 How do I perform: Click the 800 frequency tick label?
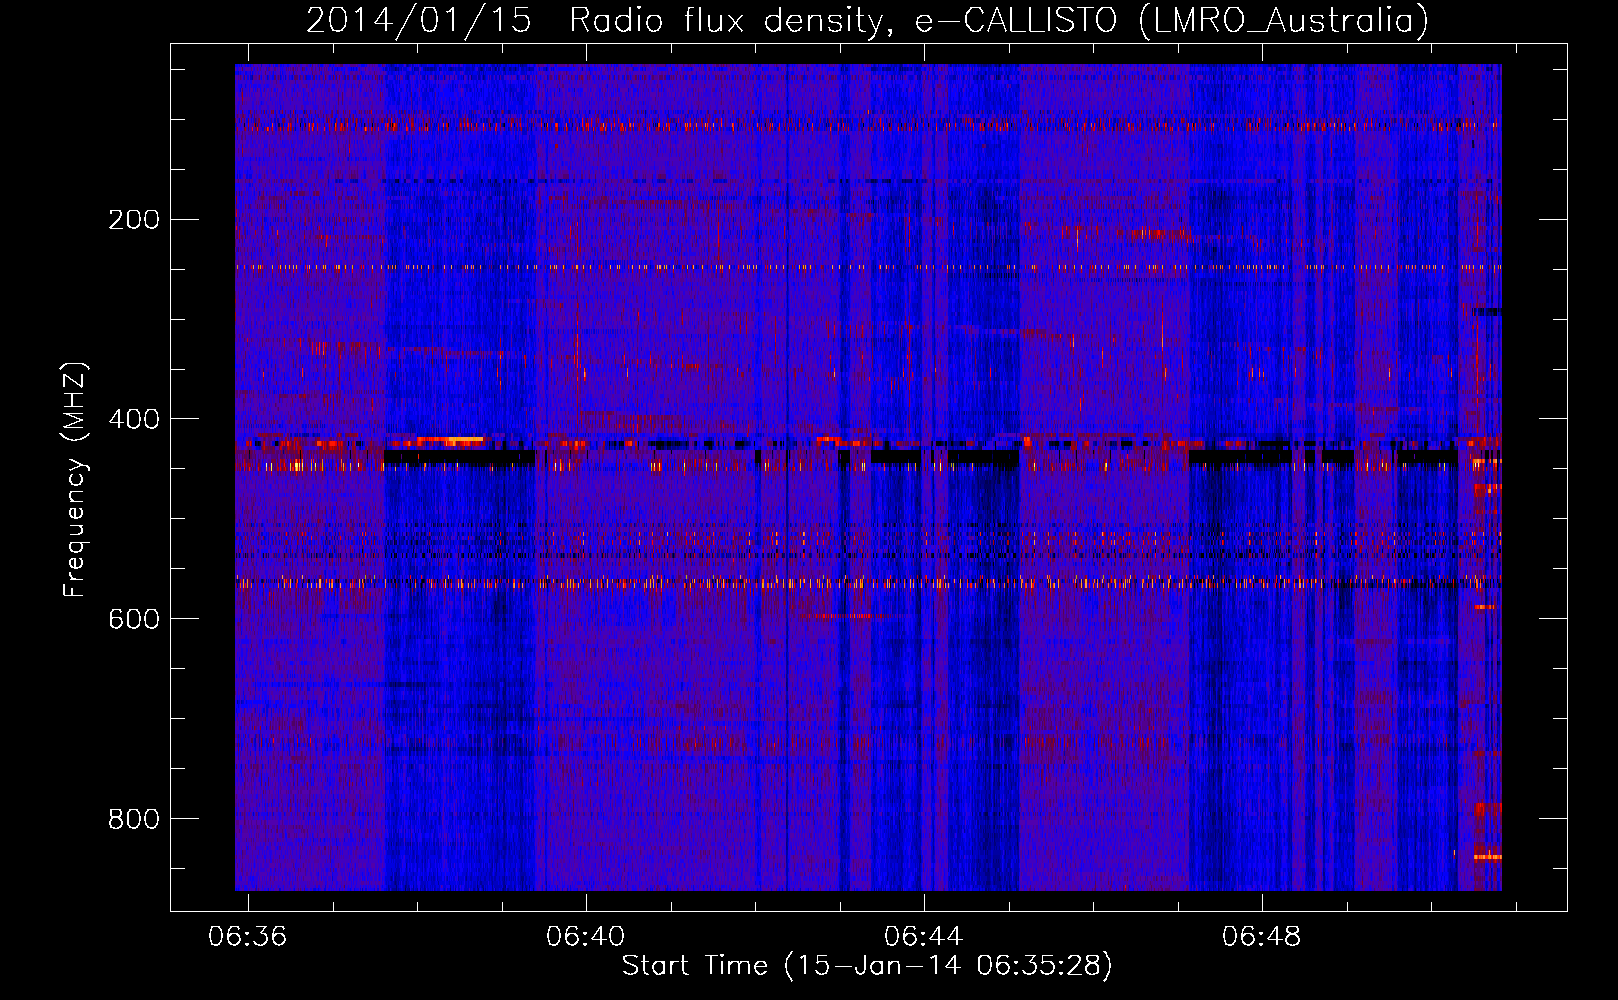coord(134,819)
